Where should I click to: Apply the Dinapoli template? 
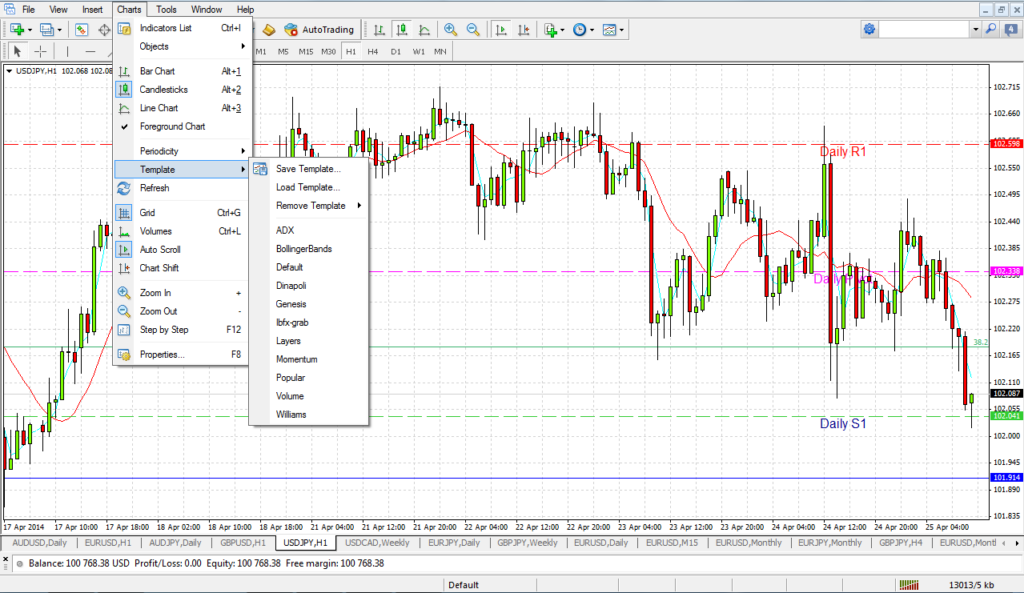pyautogui.click(x=310, y=285)
